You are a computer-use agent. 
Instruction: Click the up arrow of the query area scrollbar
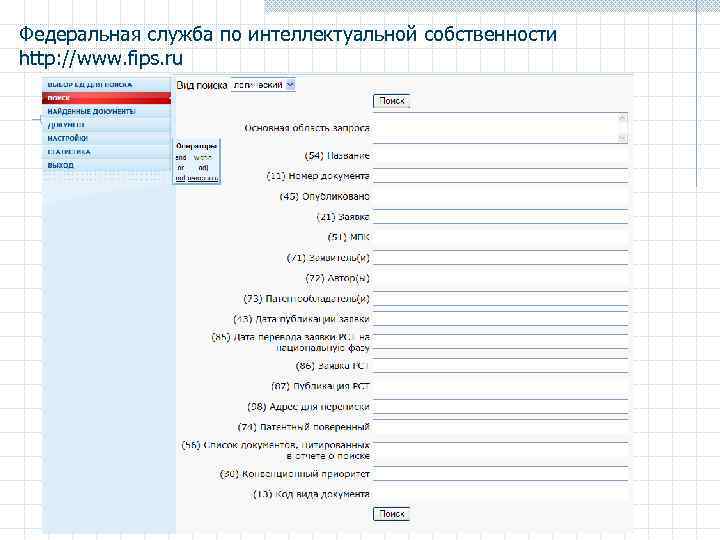[623, 118]
